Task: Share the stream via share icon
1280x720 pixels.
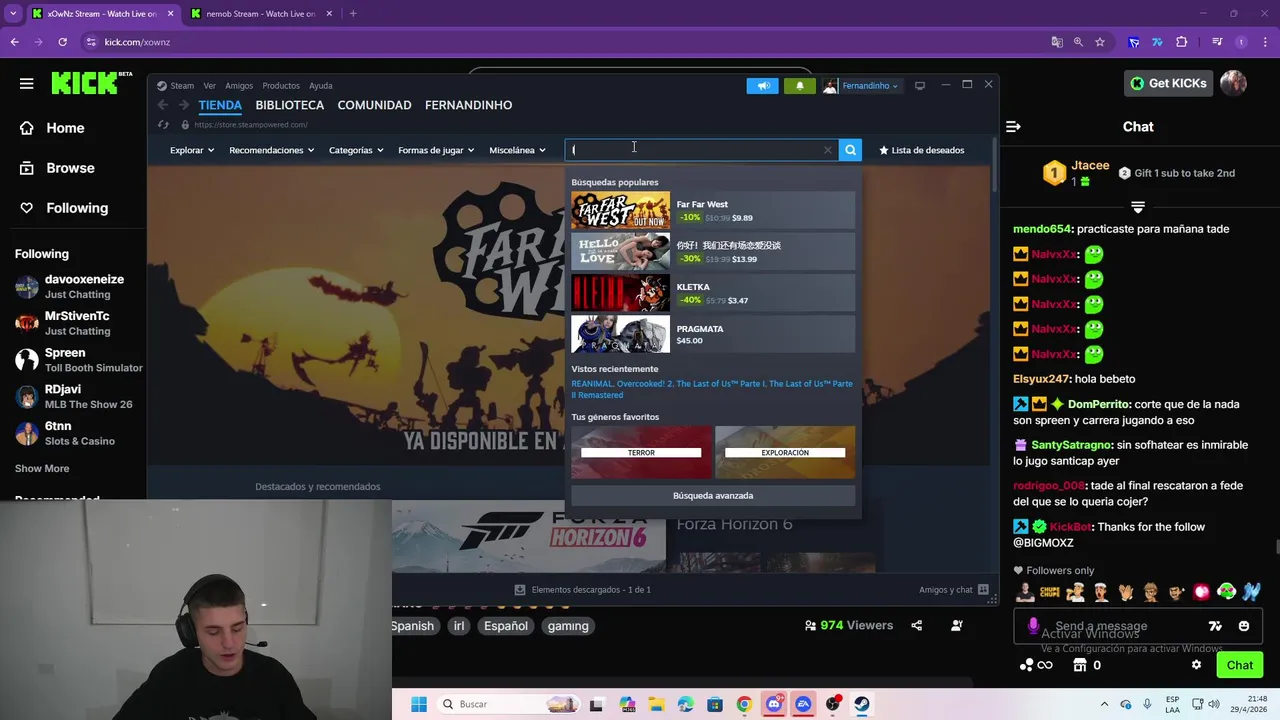Action: [x=916, y=626]
